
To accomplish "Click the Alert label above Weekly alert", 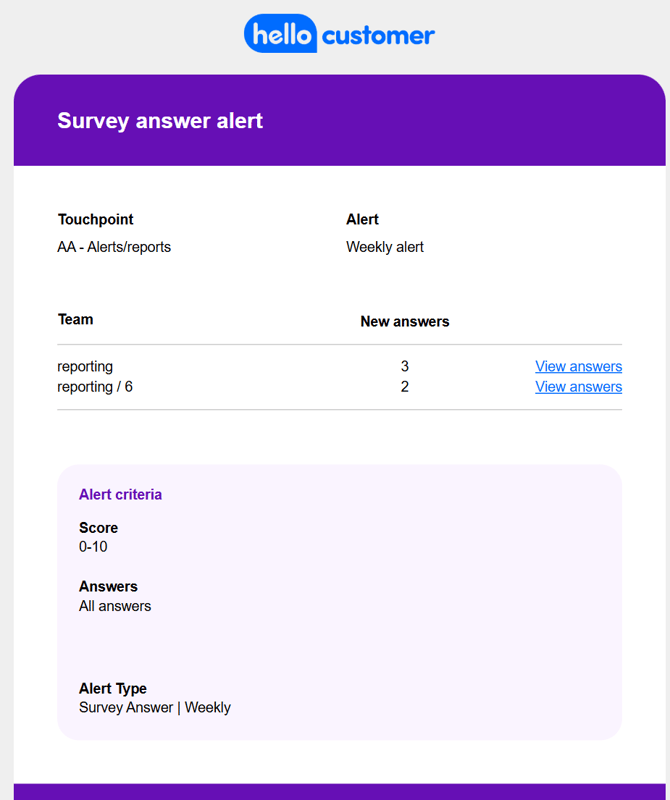I will (x=362, y=220).
